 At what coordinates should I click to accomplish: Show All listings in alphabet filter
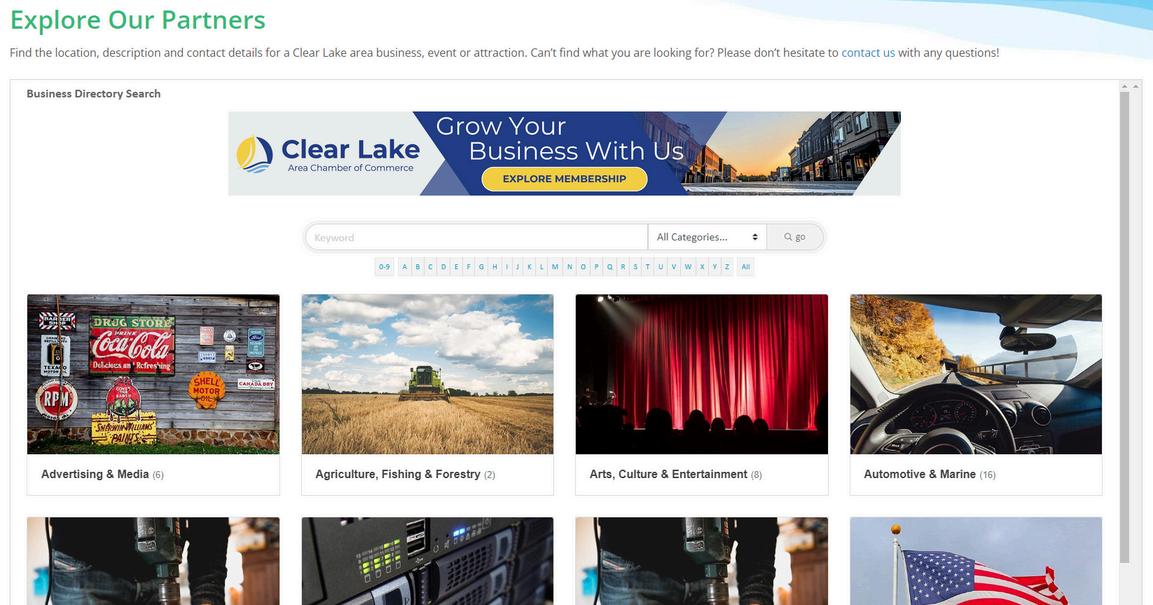[746, 267]
